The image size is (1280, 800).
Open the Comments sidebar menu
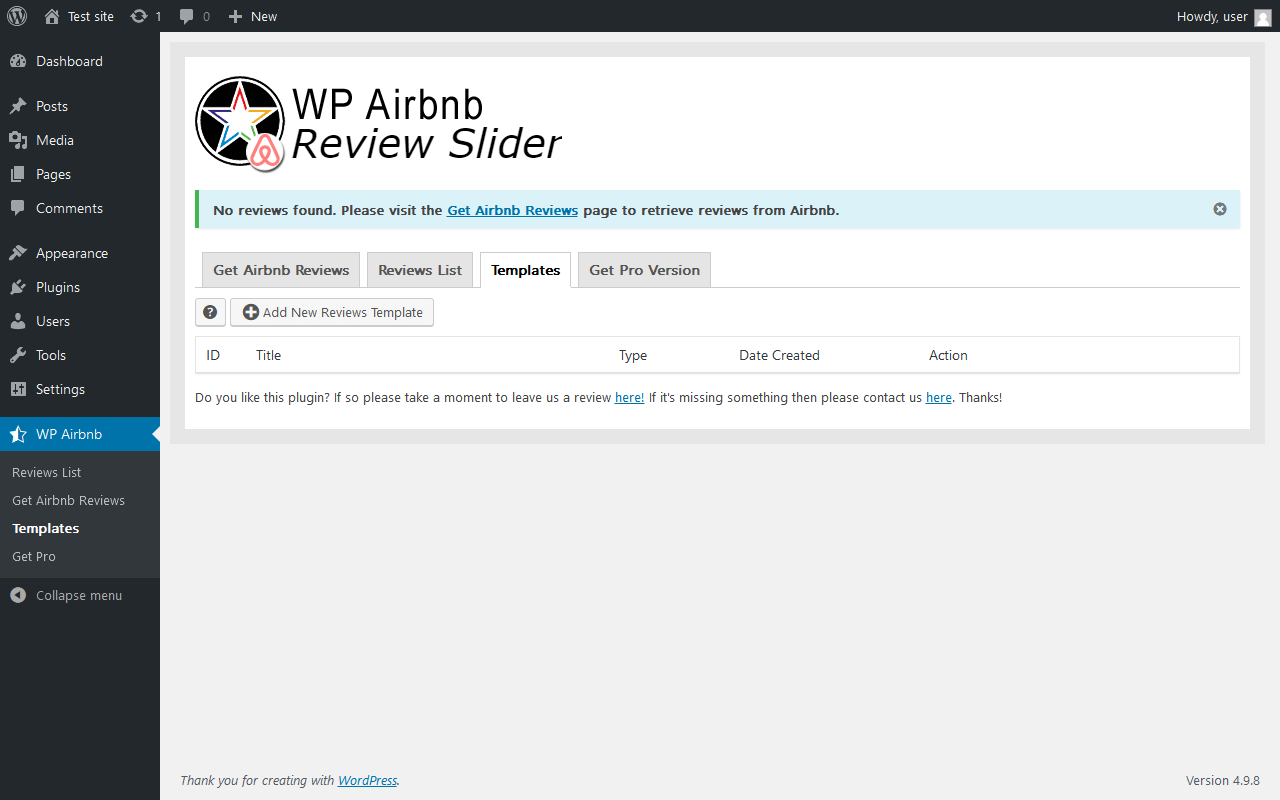point(80,208)
